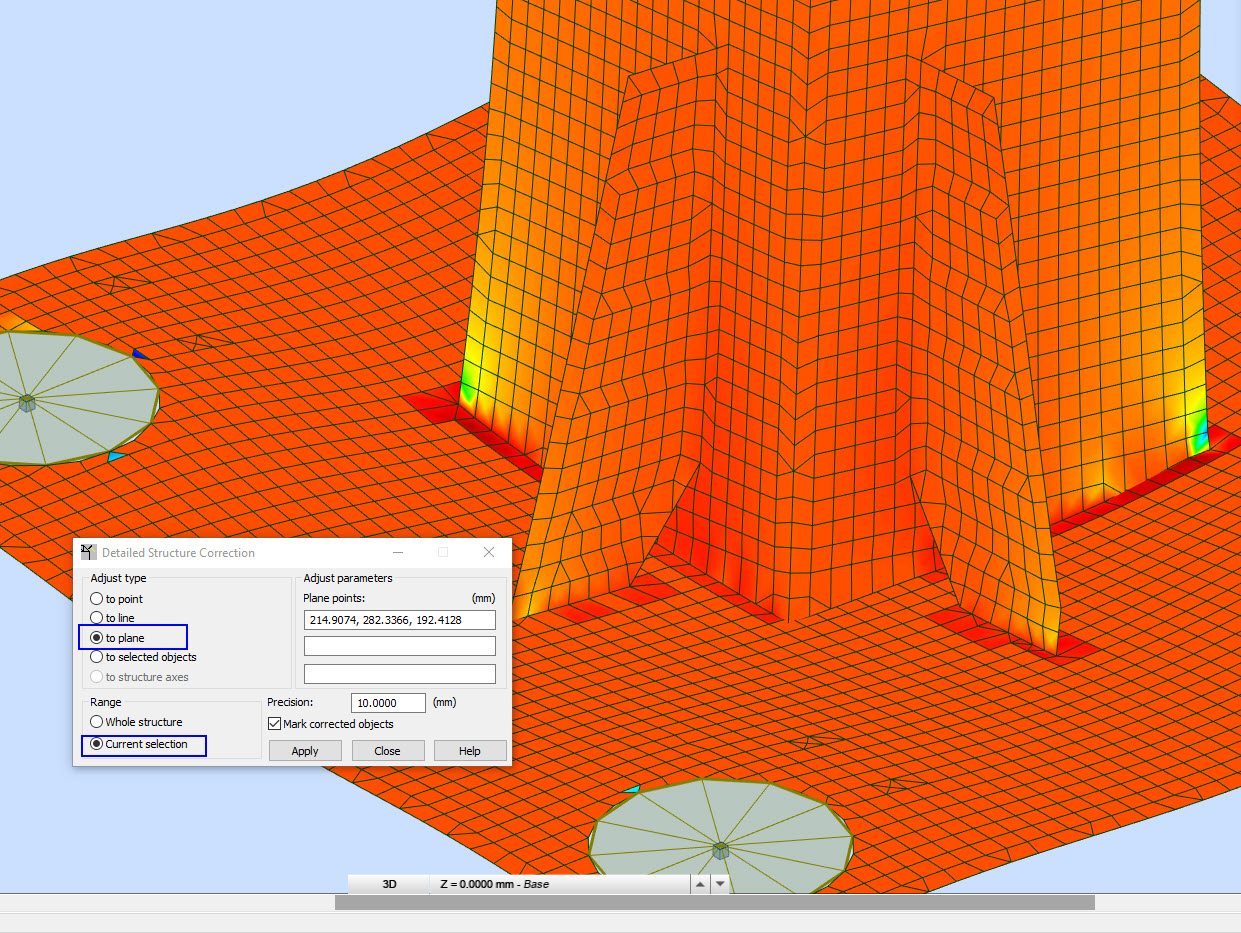Viewport: 1241px width, 933px height.
Task: Set Range to "Whole structure"
Action: (97, 721)
